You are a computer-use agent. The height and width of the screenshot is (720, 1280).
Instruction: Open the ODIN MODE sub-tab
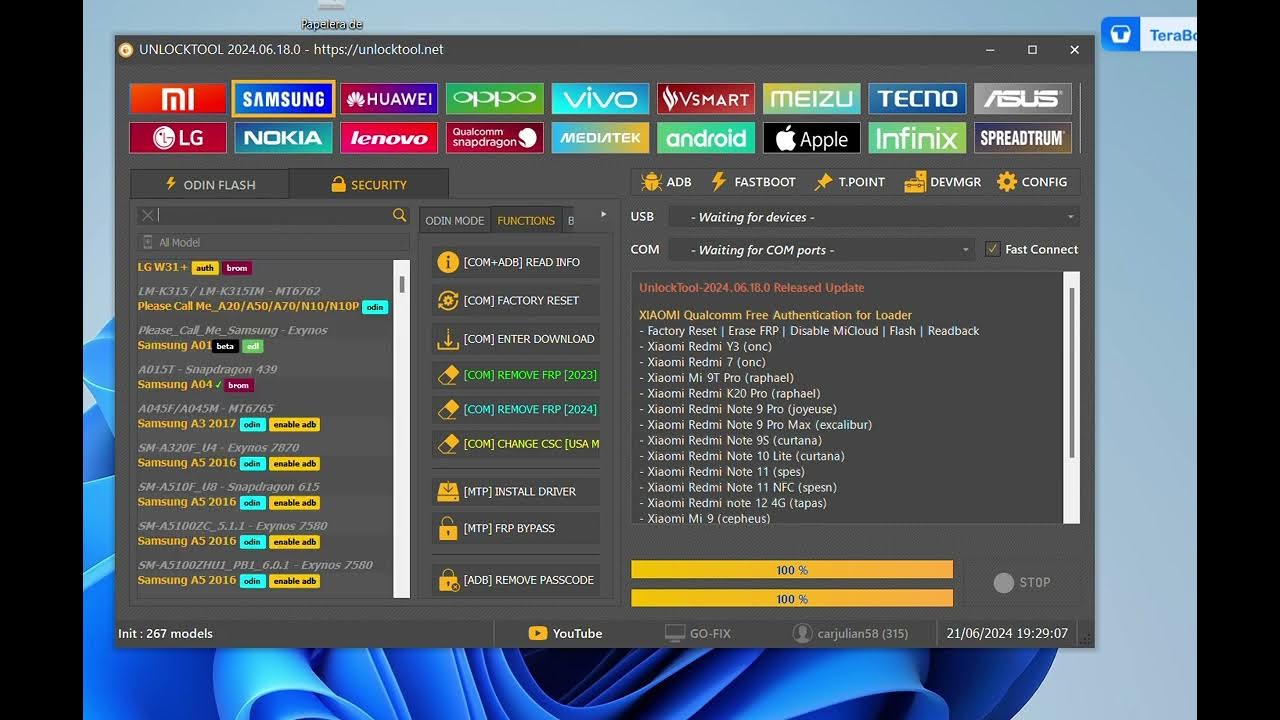click(x=454, y=221)
